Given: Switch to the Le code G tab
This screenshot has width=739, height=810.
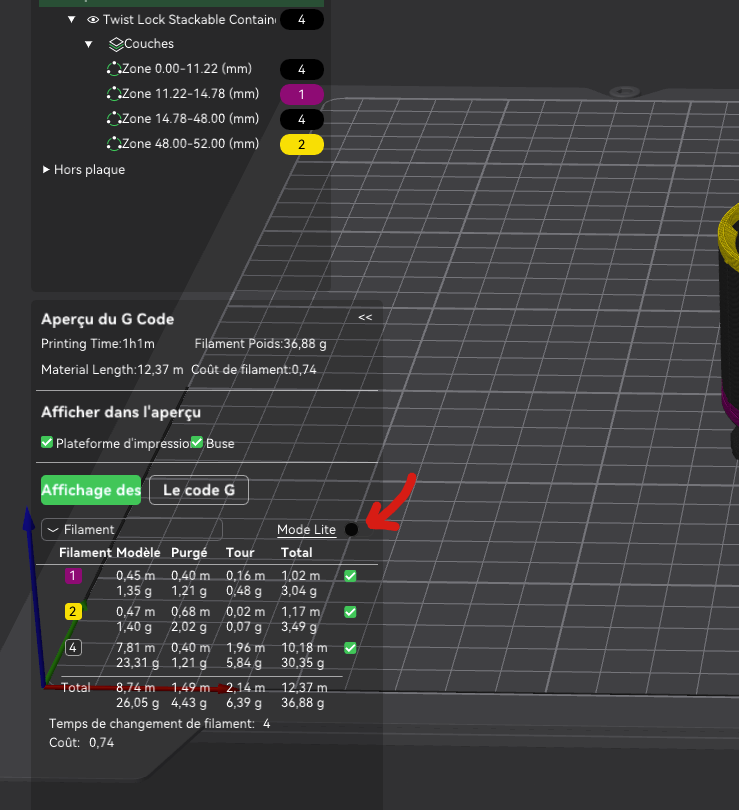Looking at the screenshot, I should pyautogui.click(x=199, y=490).
